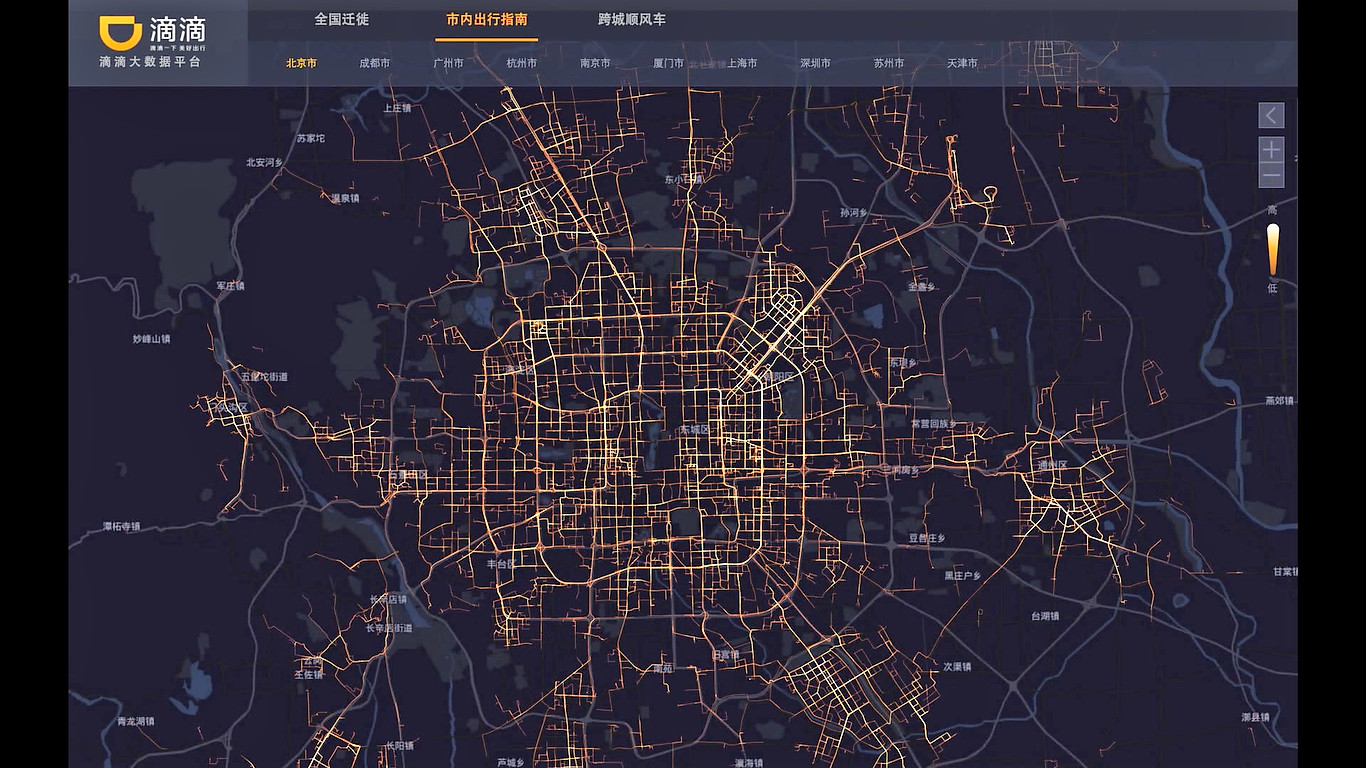The image size is (1366, 768).
Task: Select 北京市 in the city bar
Action: coord(301,63)
